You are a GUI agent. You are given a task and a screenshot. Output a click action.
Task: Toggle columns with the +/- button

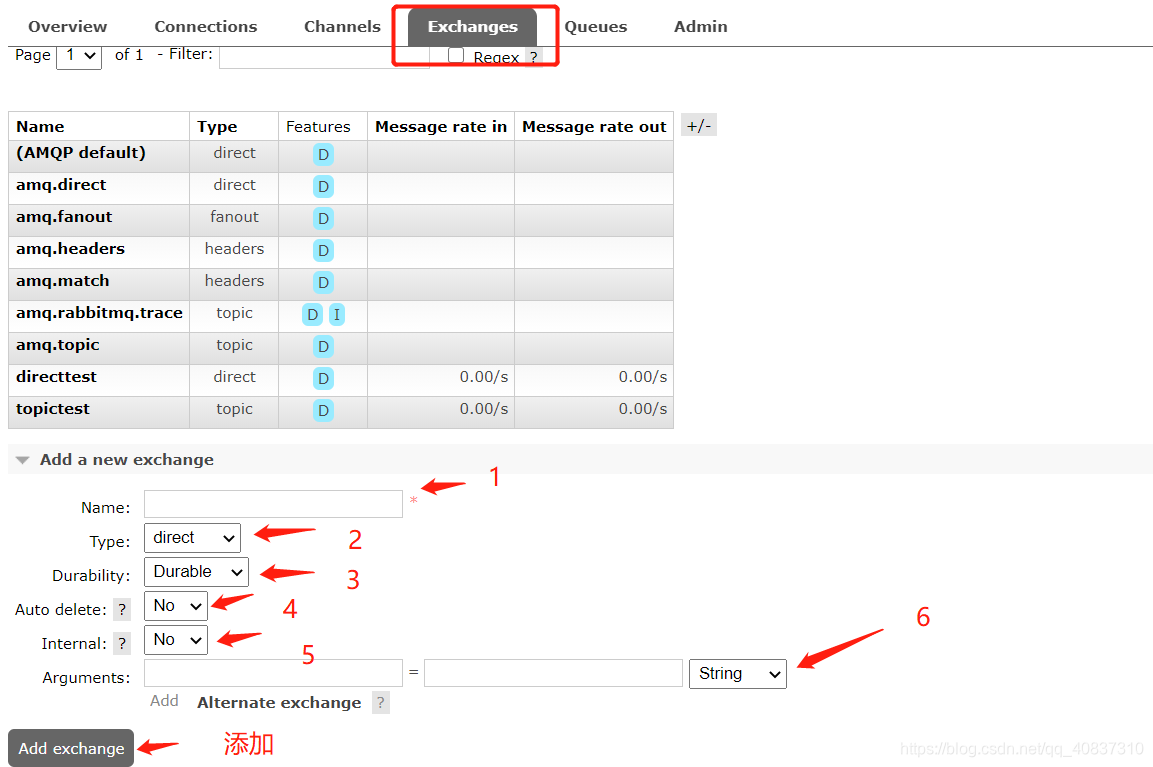pos(699,126)
